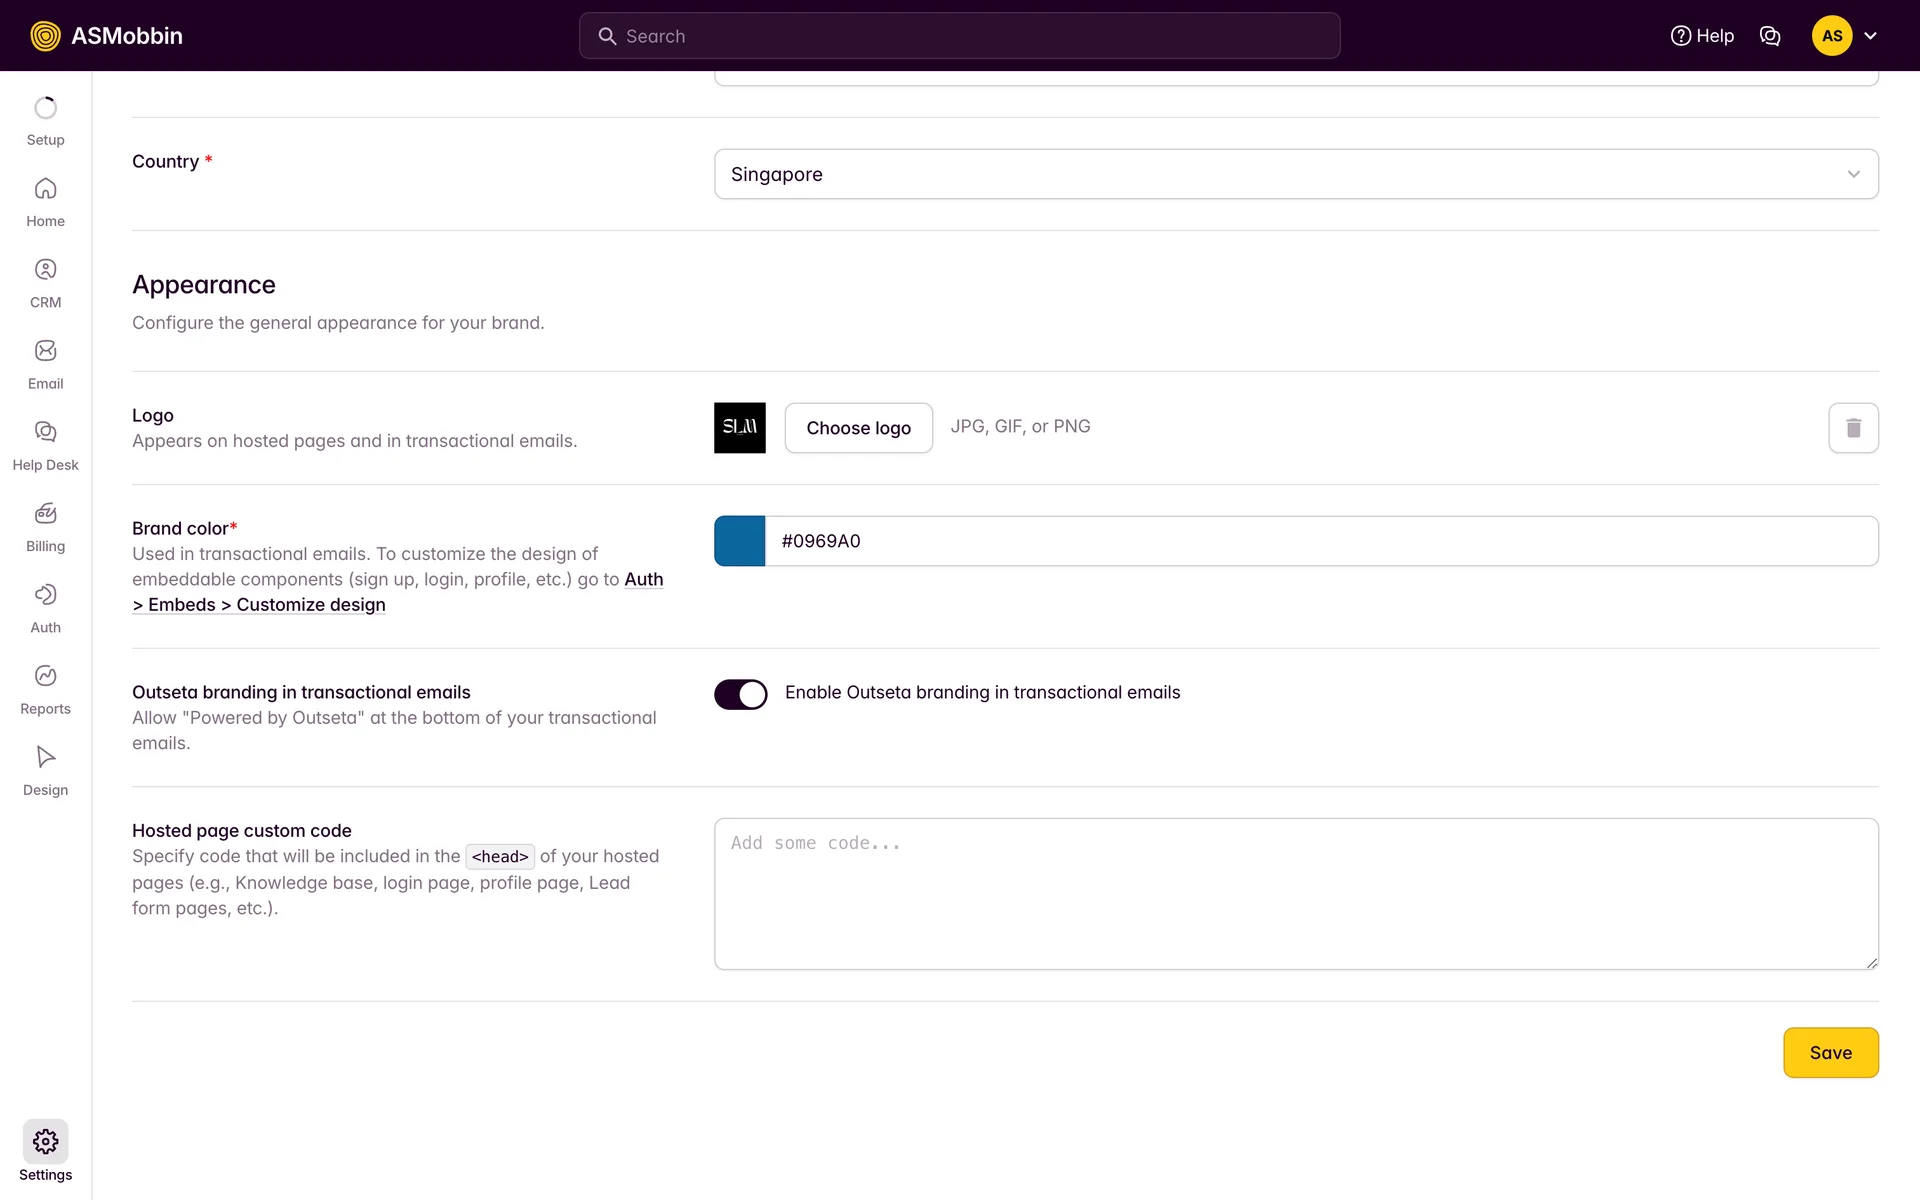Viewport: 1920px width, 1200px height.
Task: Click the Choose logo button
Action: coord(858,428)
